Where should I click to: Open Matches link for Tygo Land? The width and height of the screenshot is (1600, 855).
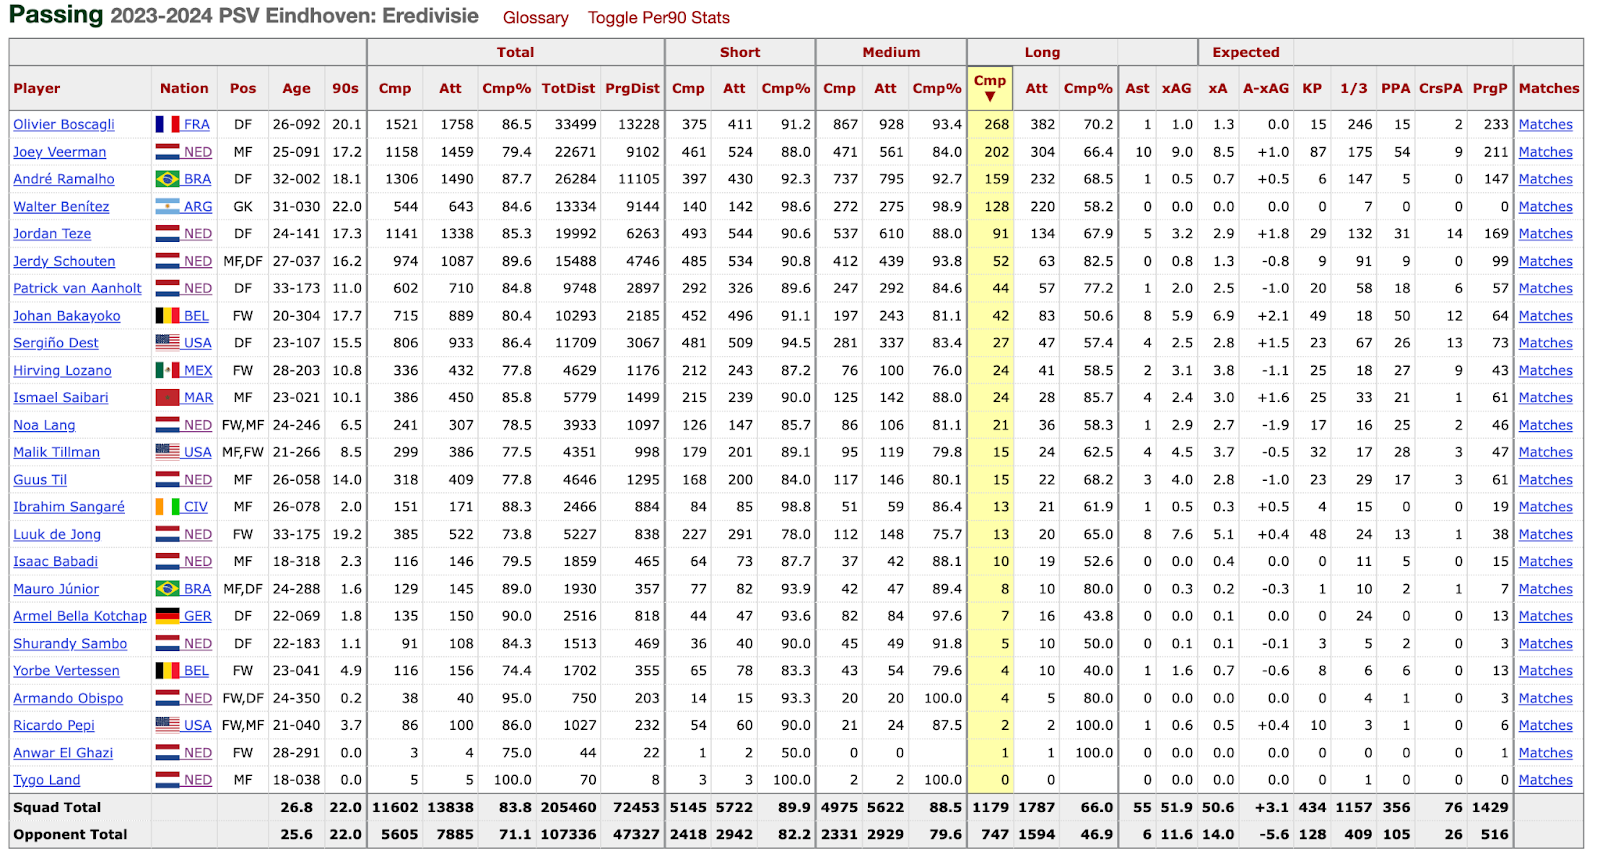coord(1545,780)
